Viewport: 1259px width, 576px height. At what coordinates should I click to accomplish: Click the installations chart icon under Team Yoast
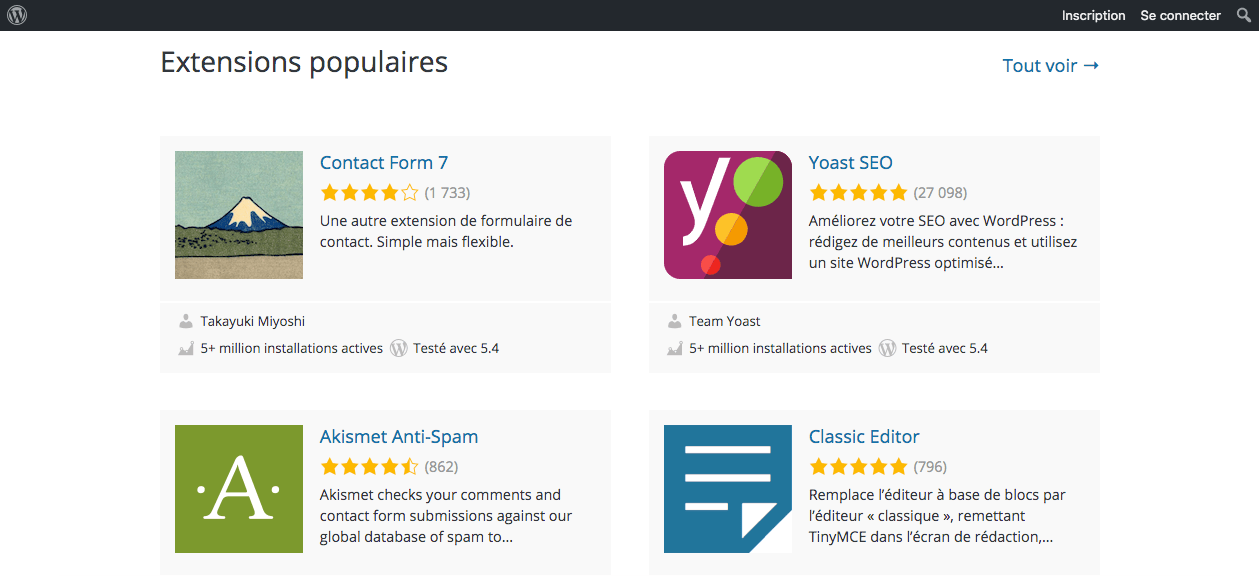point(675,348)
